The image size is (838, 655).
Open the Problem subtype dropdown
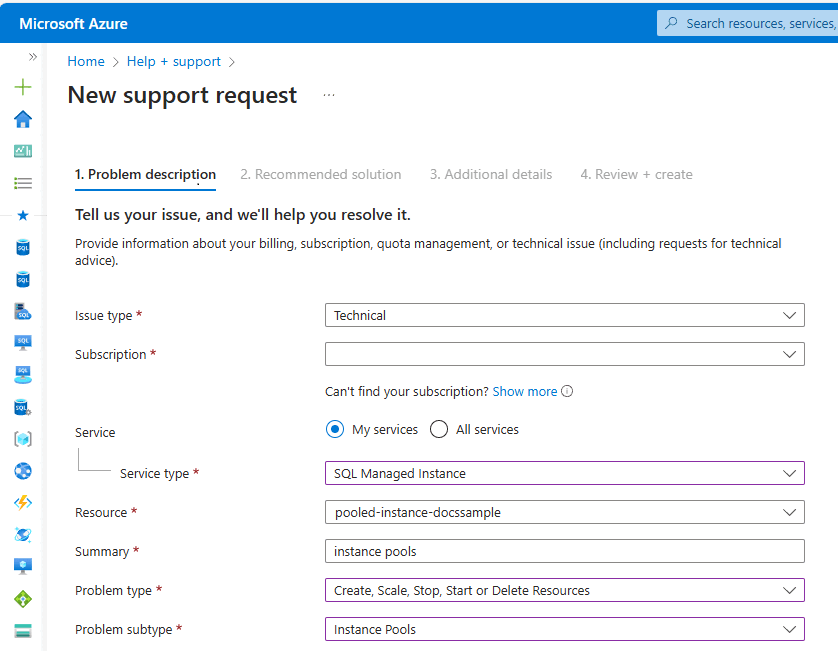coord(565,629)
